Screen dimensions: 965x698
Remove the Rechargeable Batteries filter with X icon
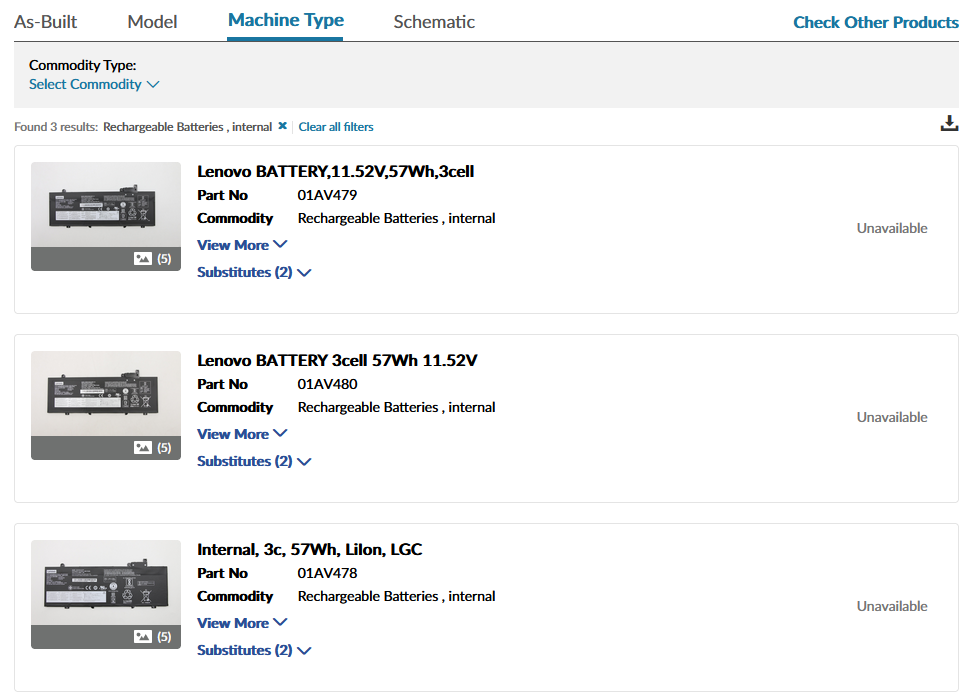[x=282, y=126]
